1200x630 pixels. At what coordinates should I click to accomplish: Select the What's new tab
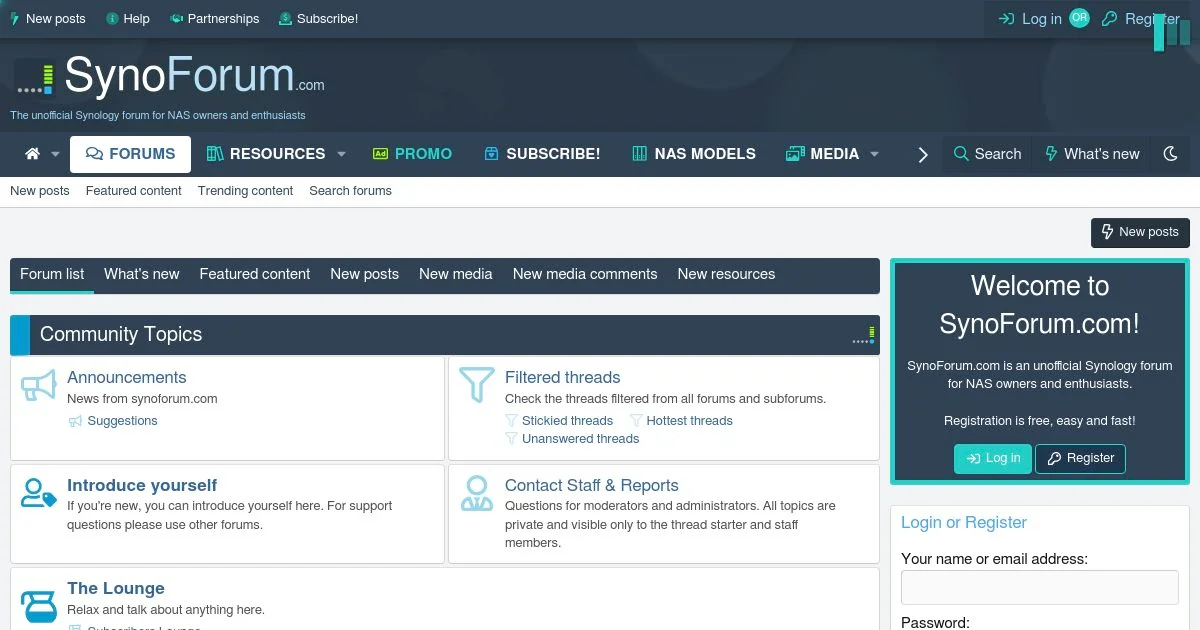click(142, 274)
